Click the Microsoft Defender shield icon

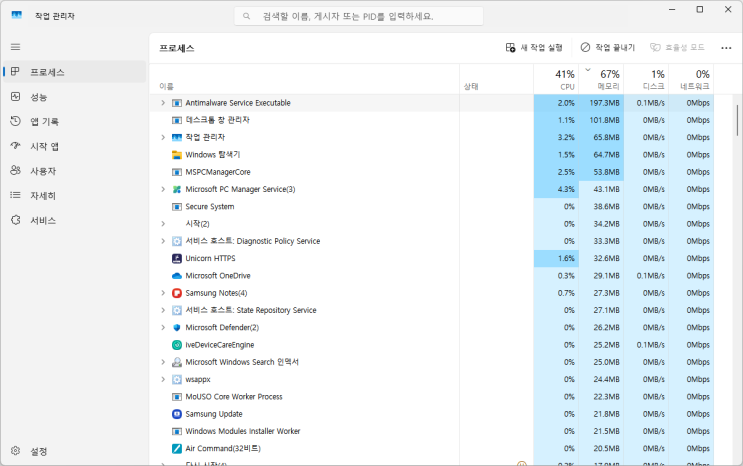click(x=177, y=328)
